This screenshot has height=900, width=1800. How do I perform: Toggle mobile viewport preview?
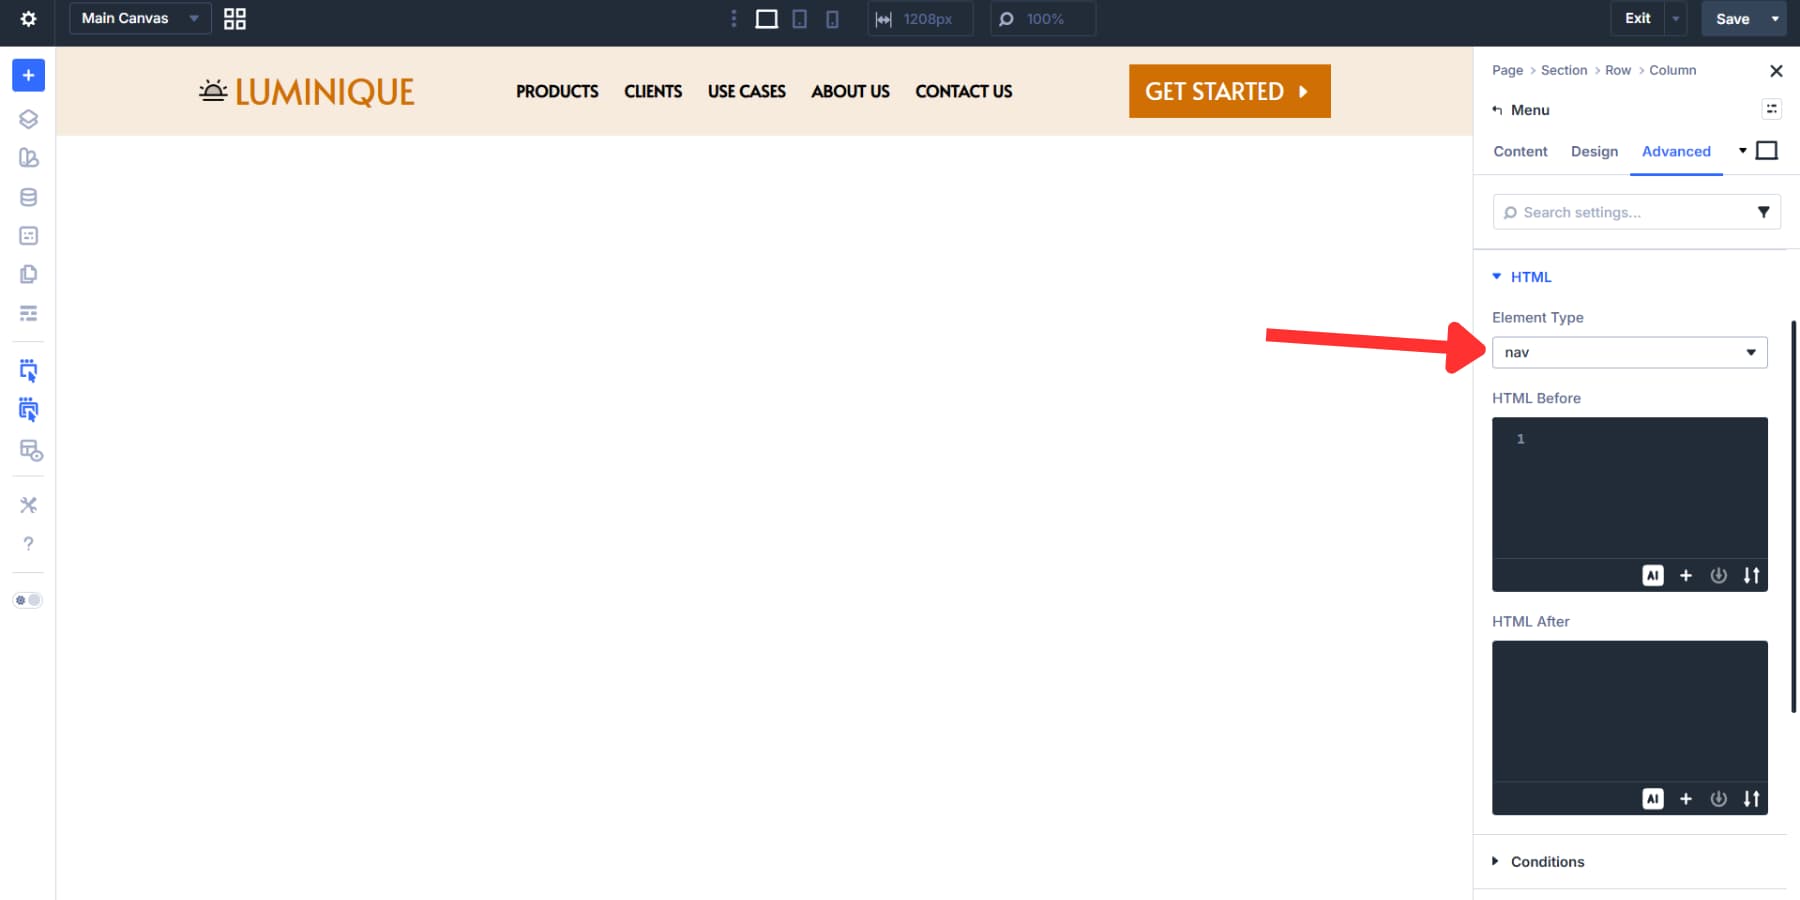832,18
